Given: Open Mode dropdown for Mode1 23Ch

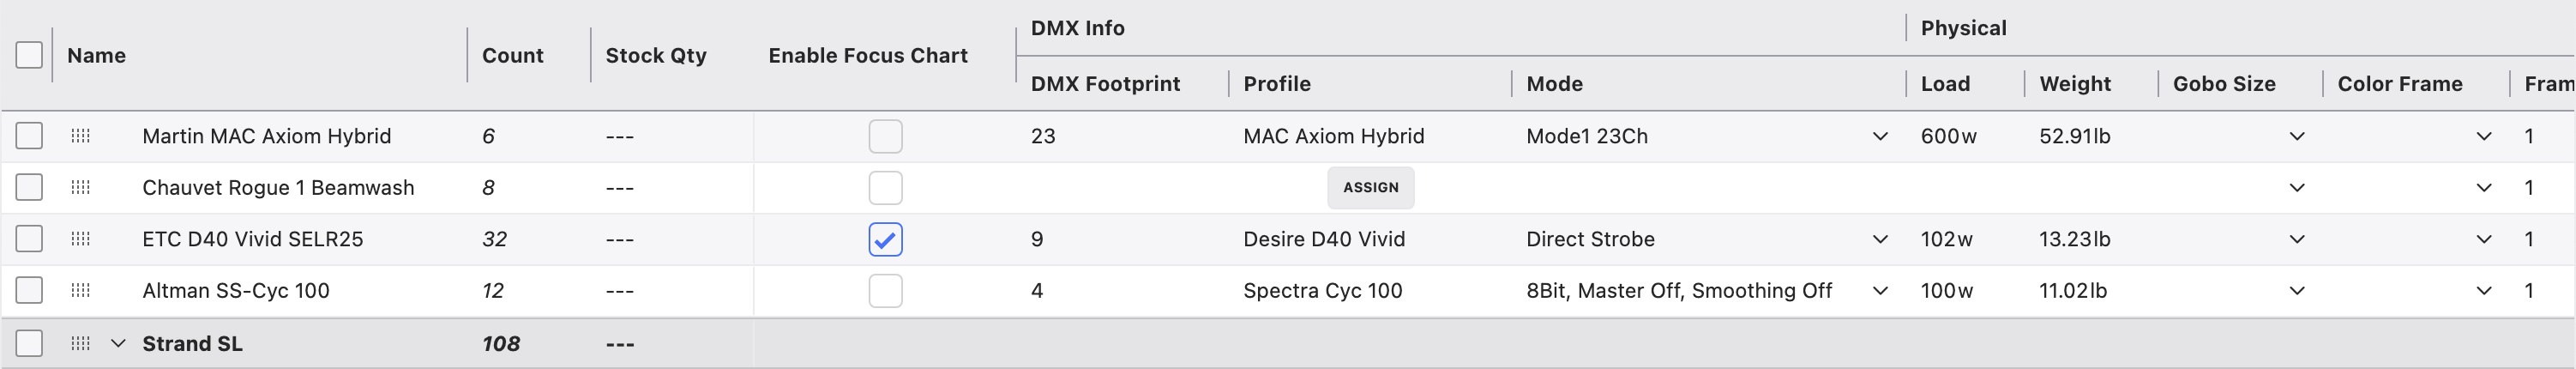Looking at the screenshot, I should pyautogui.click(x=1879, y=136).
